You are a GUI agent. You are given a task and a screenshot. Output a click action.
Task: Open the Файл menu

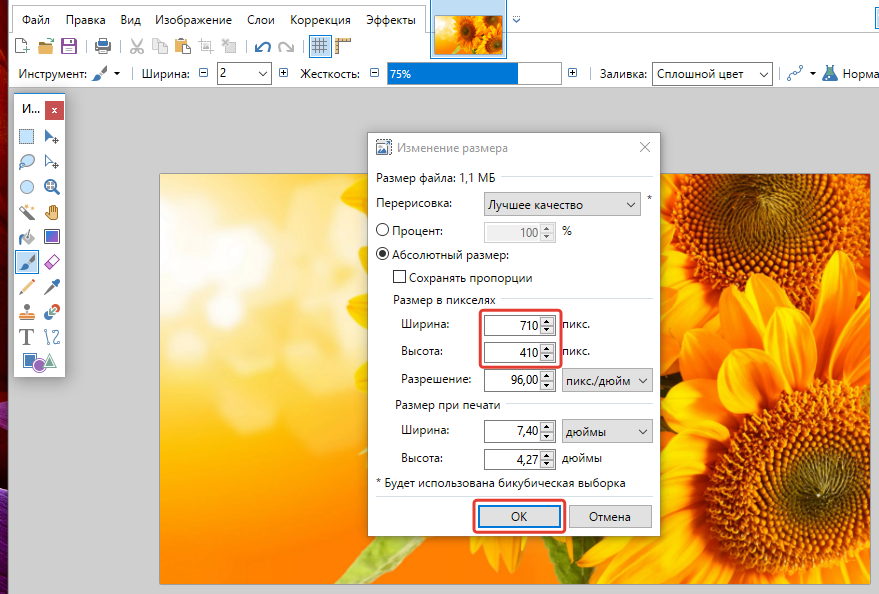tap(36, 20)
